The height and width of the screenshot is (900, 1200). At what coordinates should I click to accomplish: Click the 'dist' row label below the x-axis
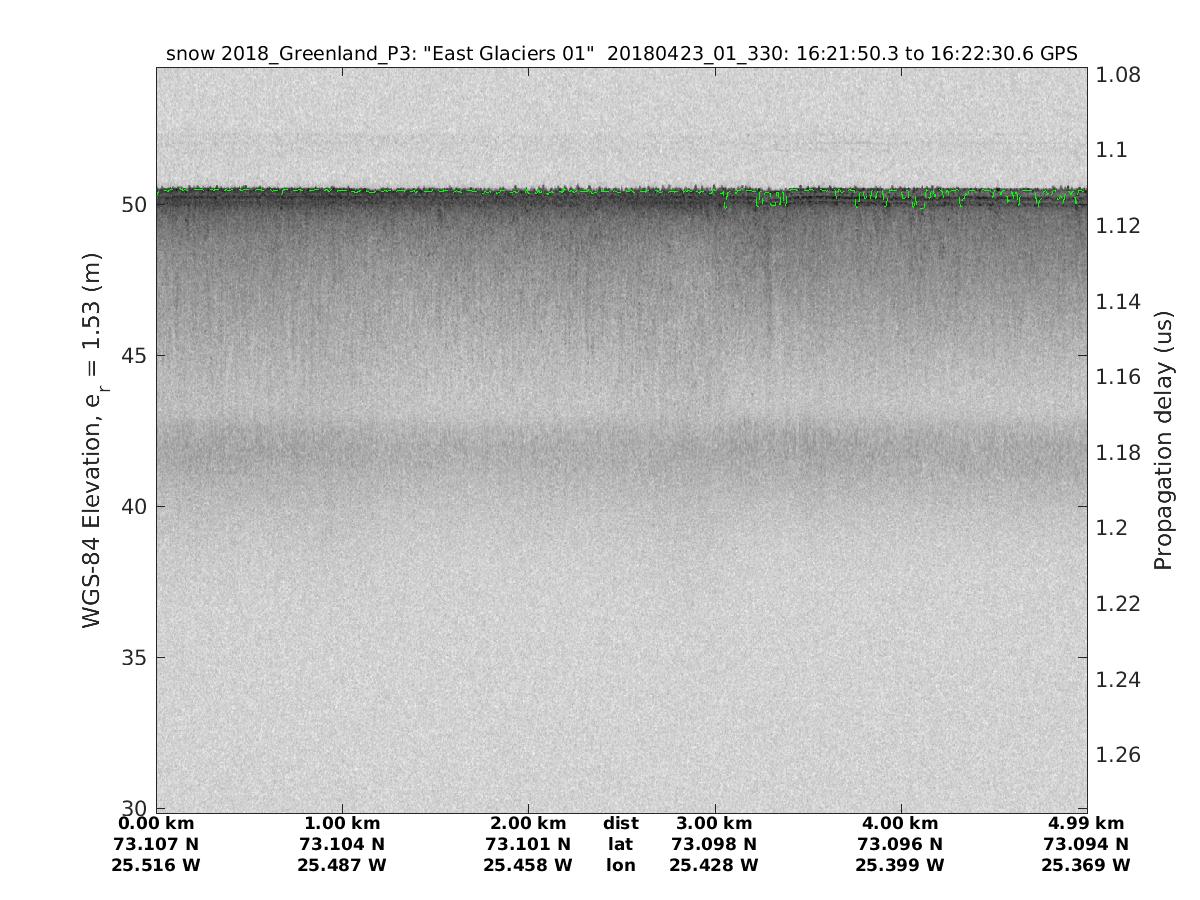(620, 824)
